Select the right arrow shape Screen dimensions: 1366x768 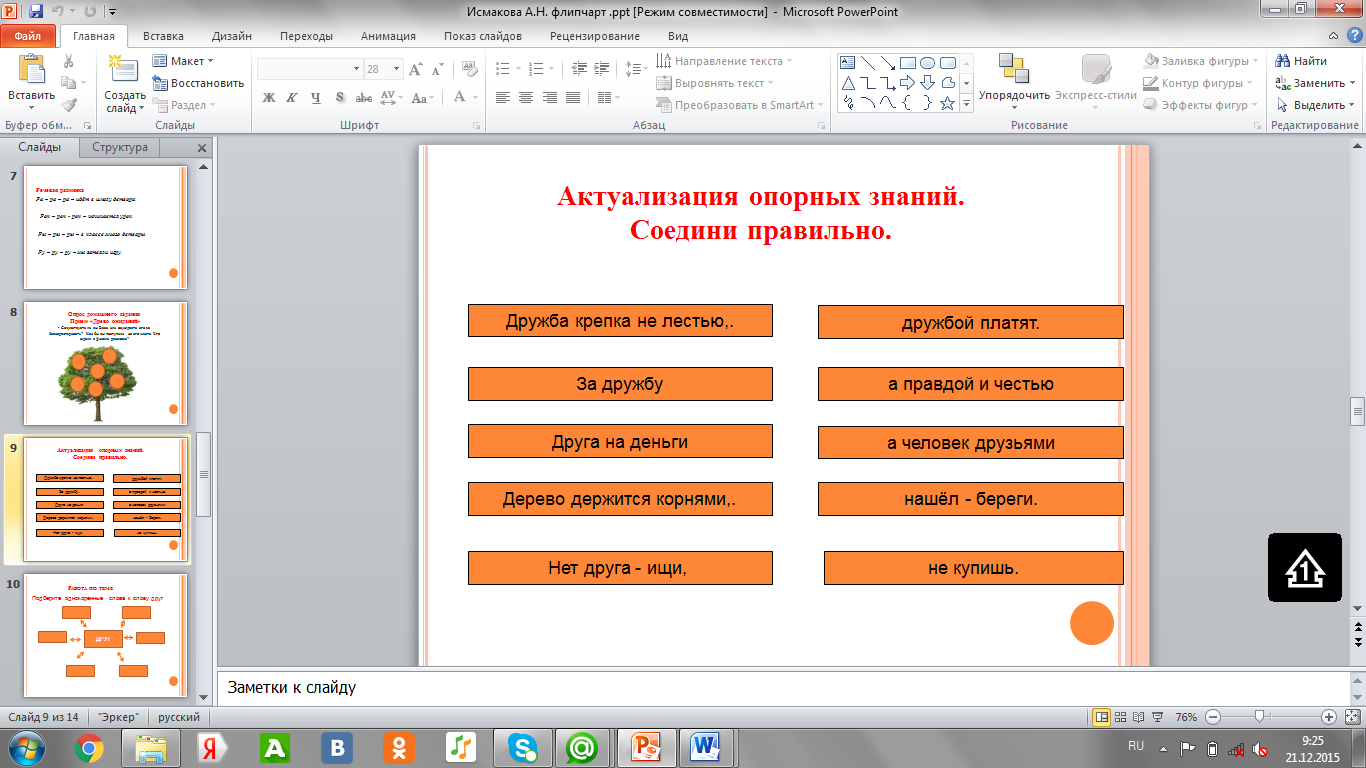pos(908,82)
